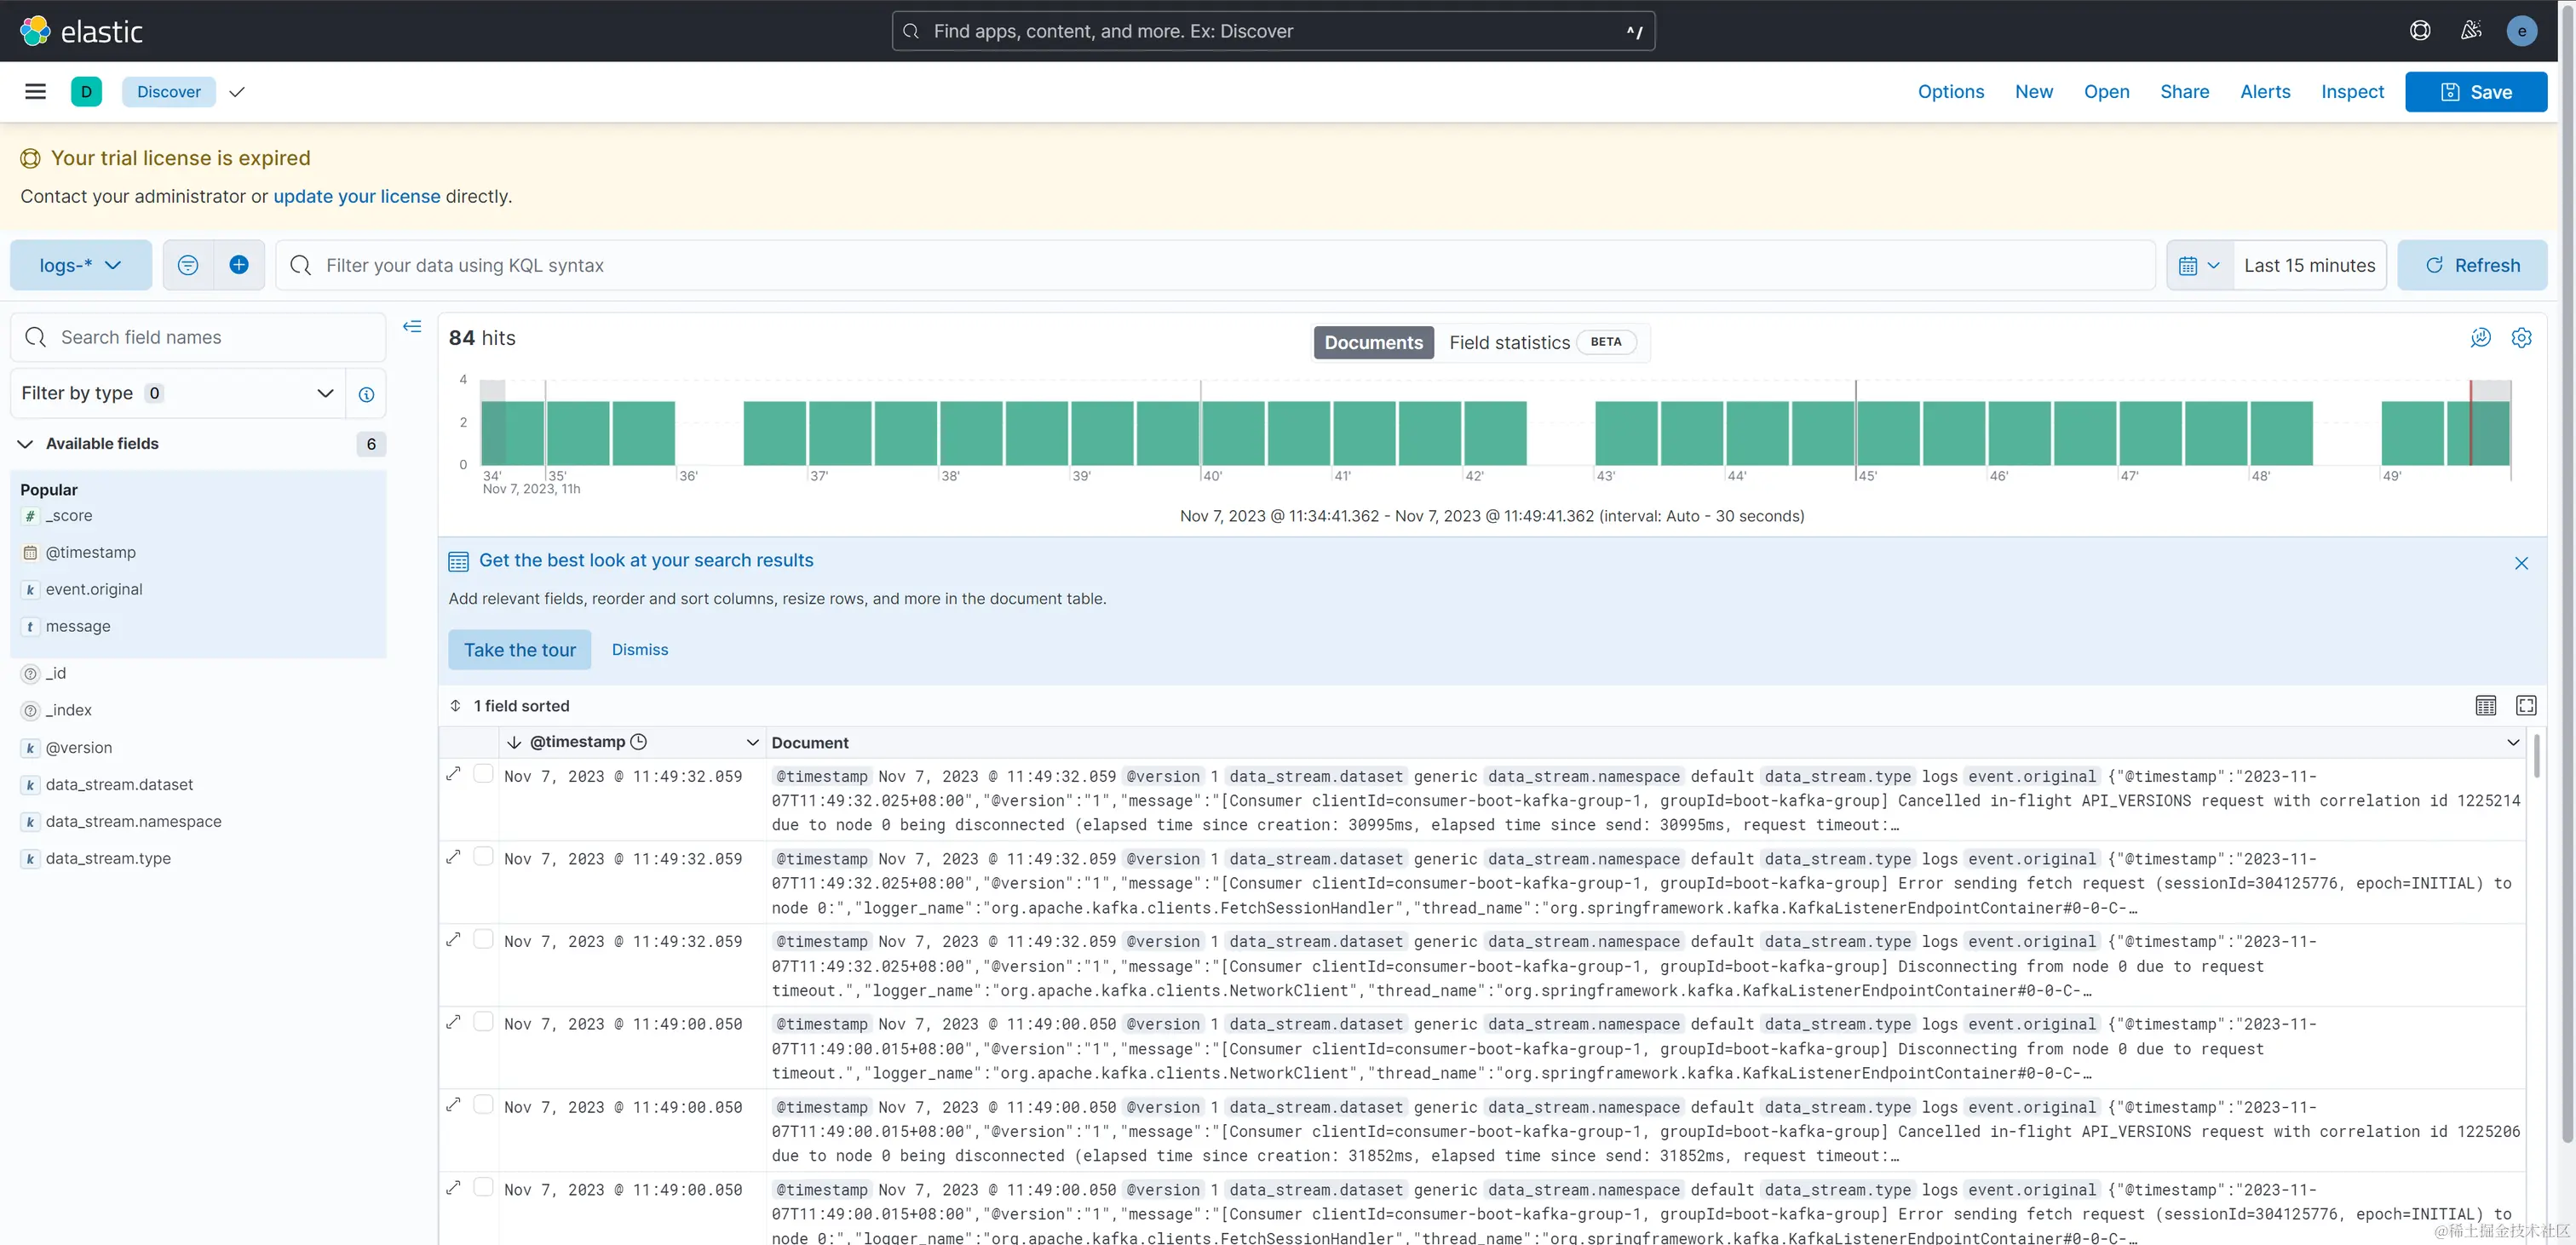The height and width of the screenshot is (1245, 2576).
Task: Click the Take the tour button
Action: (x=519, y=650)
